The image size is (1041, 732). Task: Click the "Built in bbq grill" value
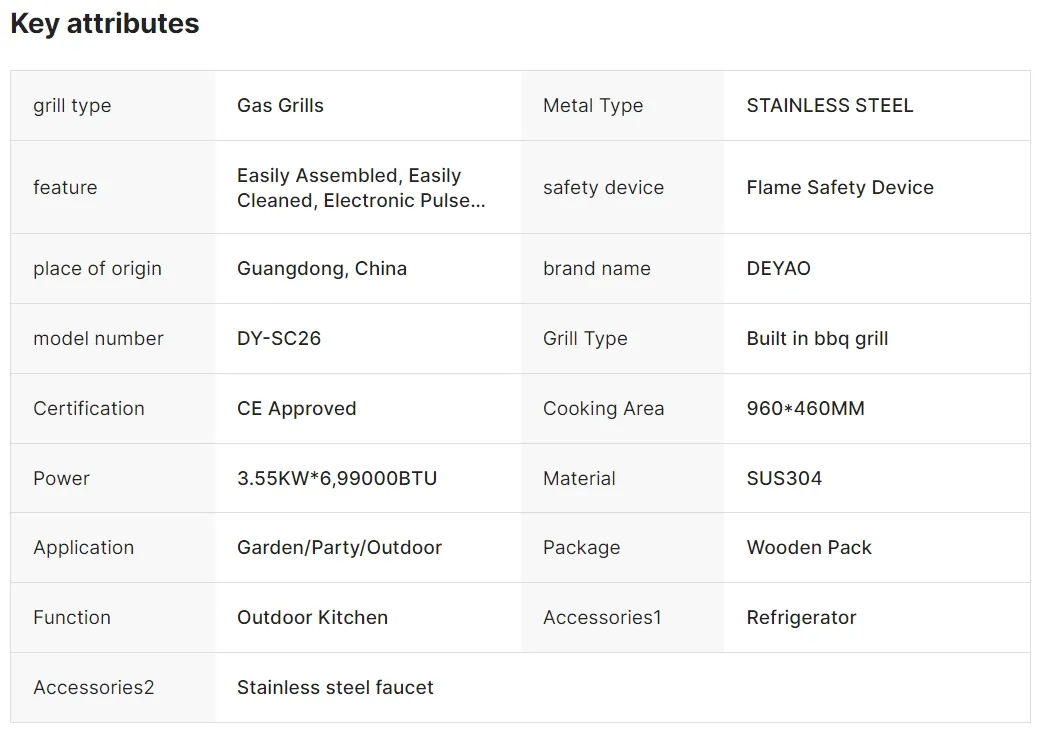coord(817,339)
